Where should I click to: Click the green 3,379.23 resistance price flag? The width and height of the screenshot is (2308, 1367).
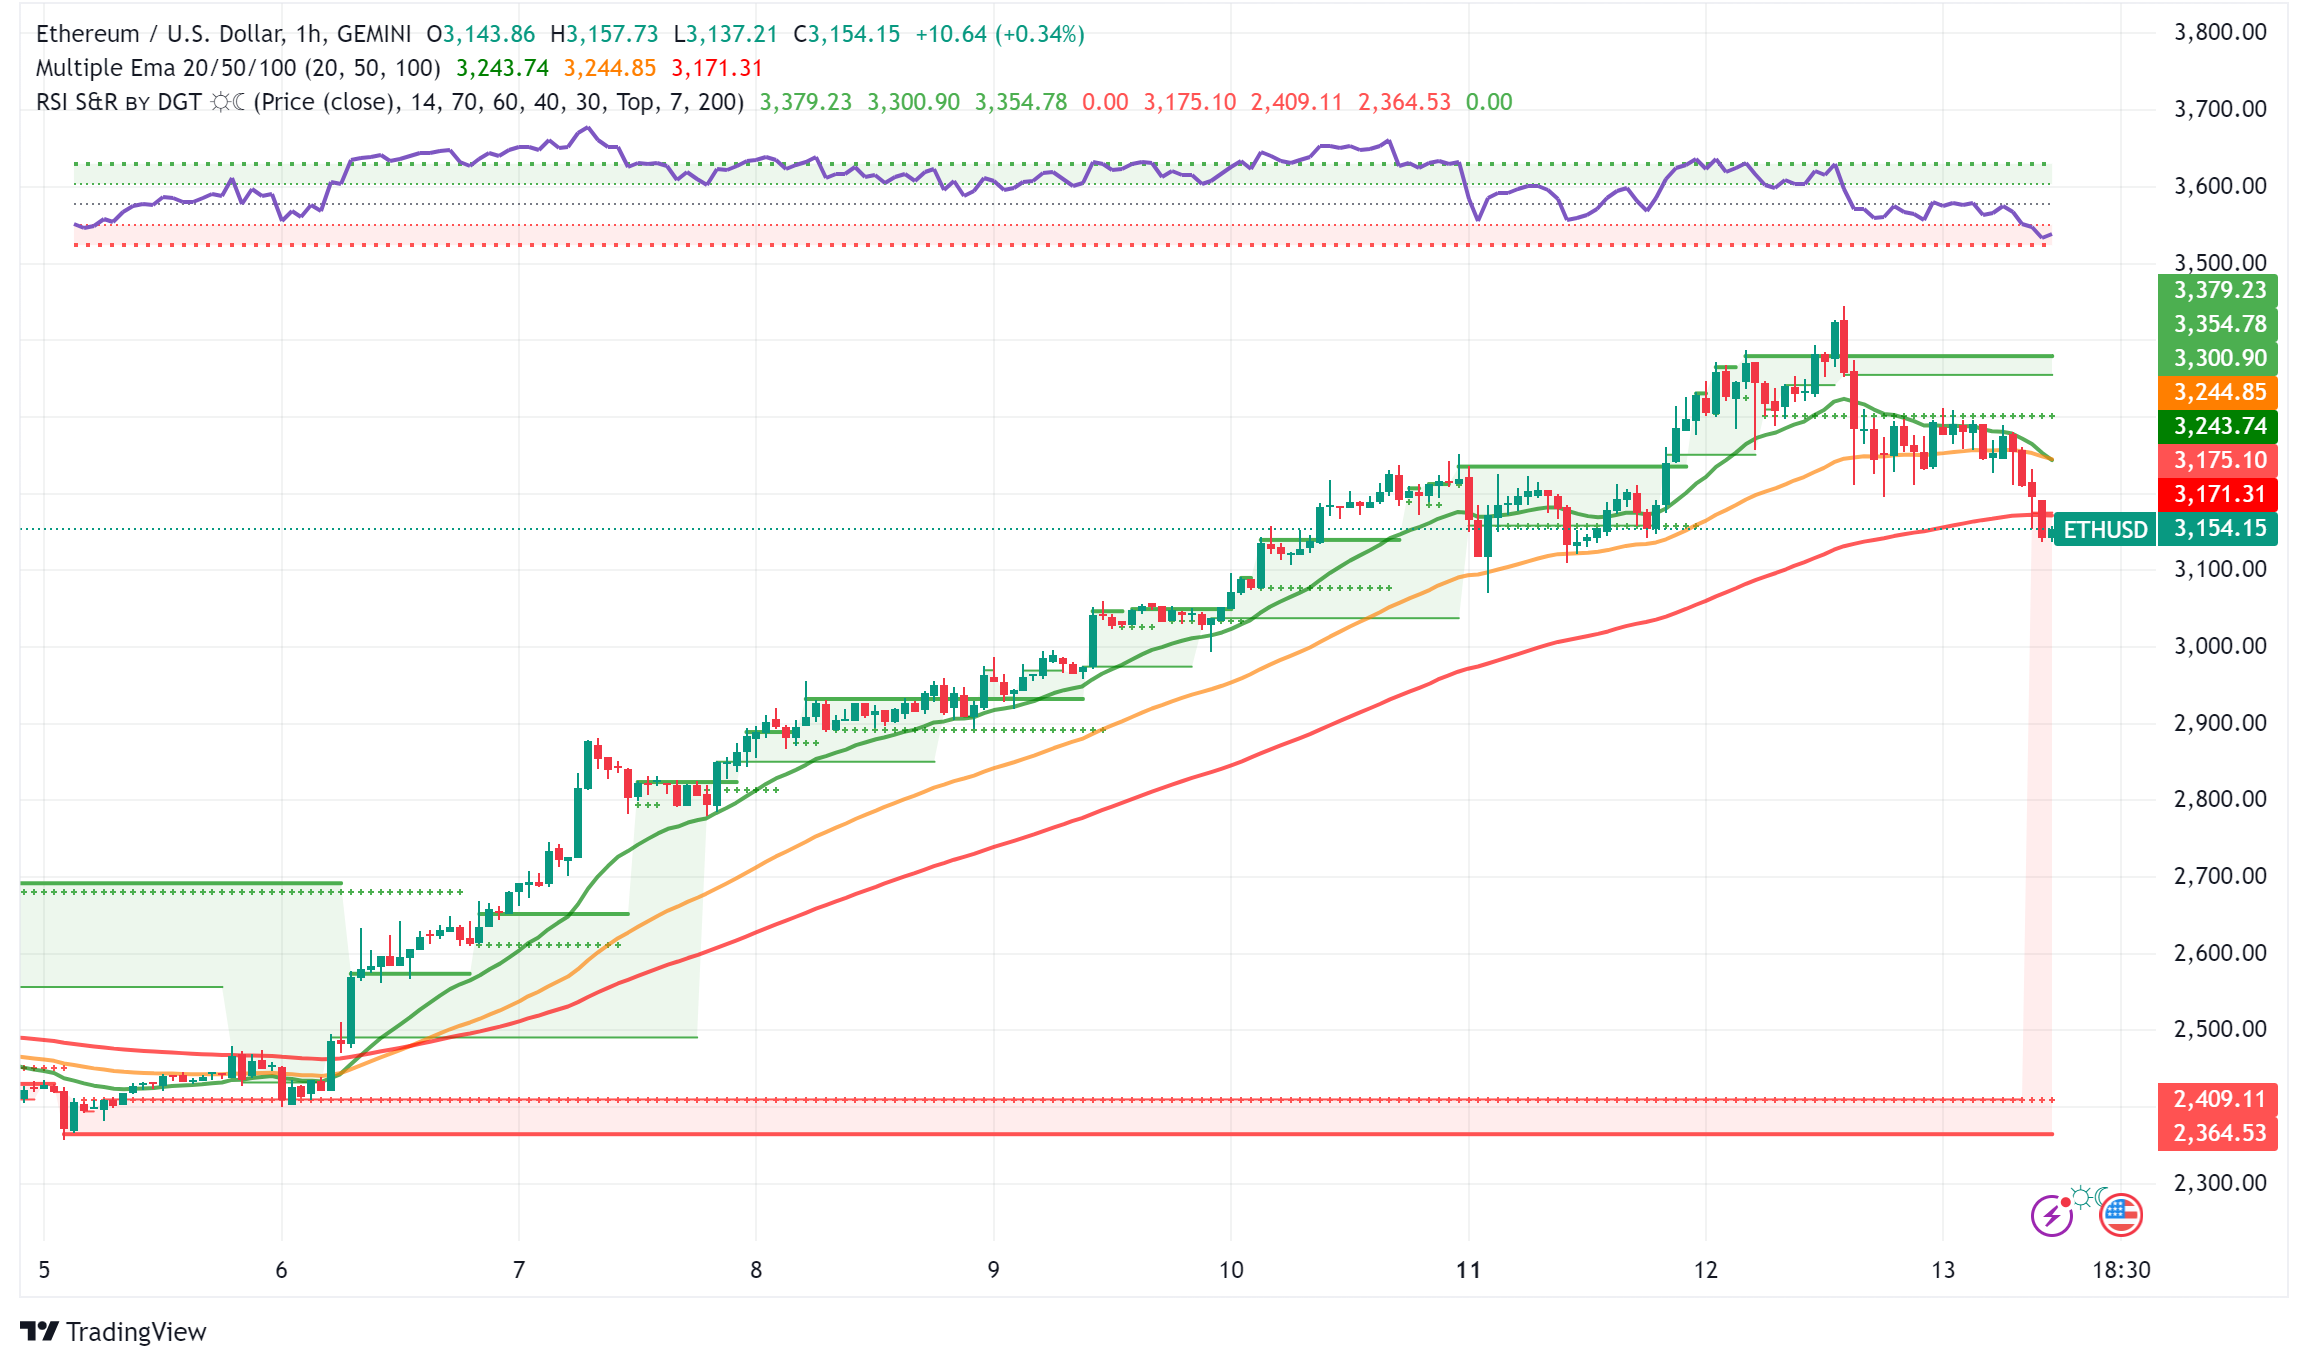[2219, 291]
